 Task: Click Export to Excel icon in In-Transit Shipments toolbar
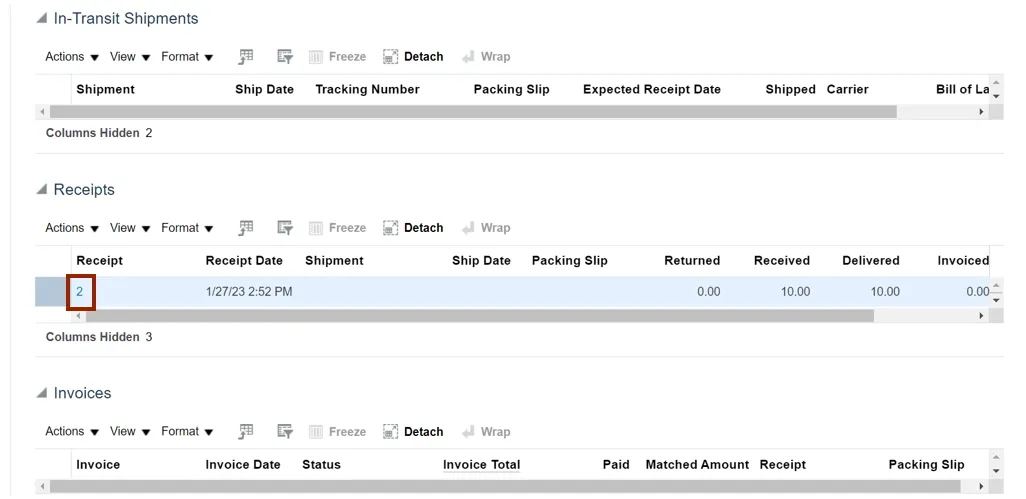[246, 57]
